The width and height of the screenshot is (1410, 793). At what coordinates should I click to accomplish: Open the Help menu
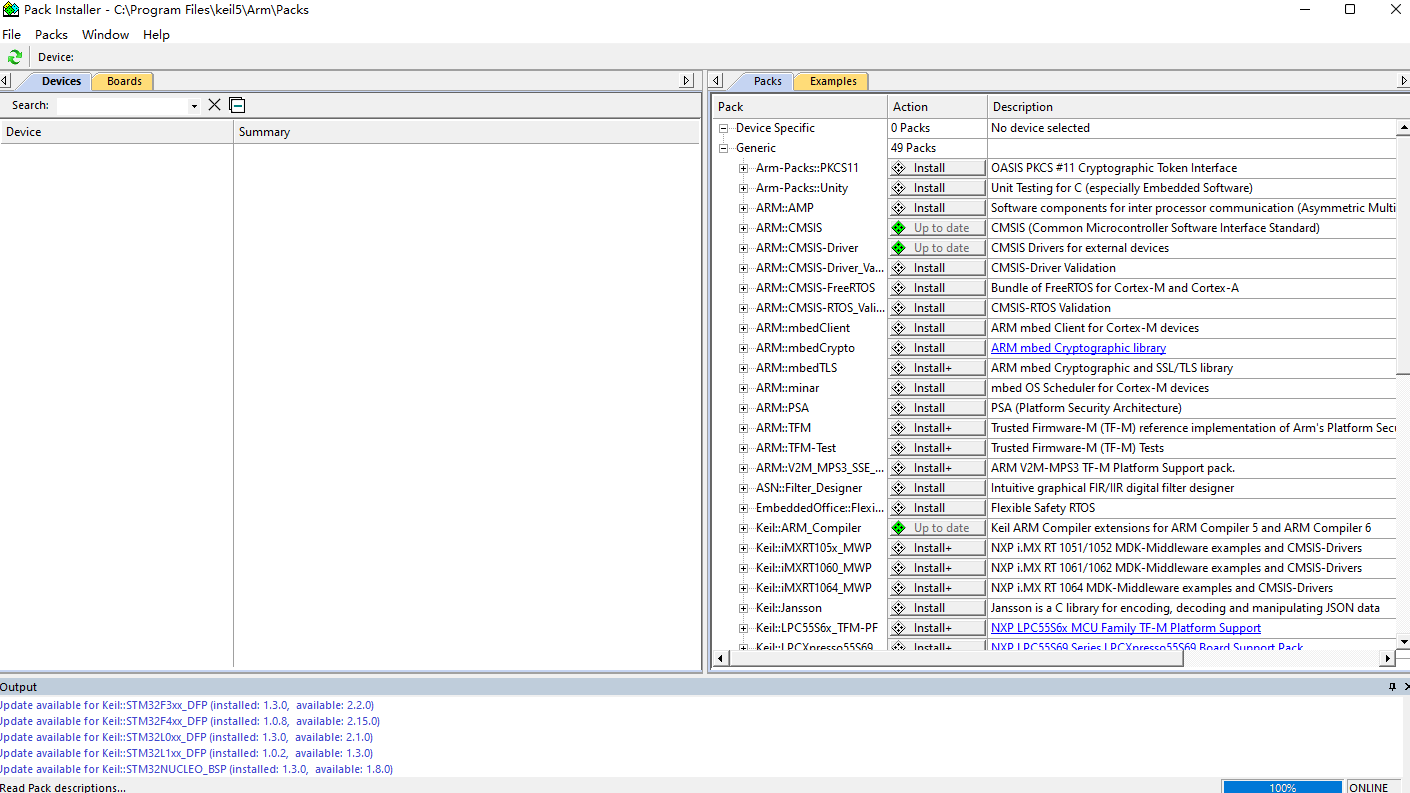coord(156,34)
